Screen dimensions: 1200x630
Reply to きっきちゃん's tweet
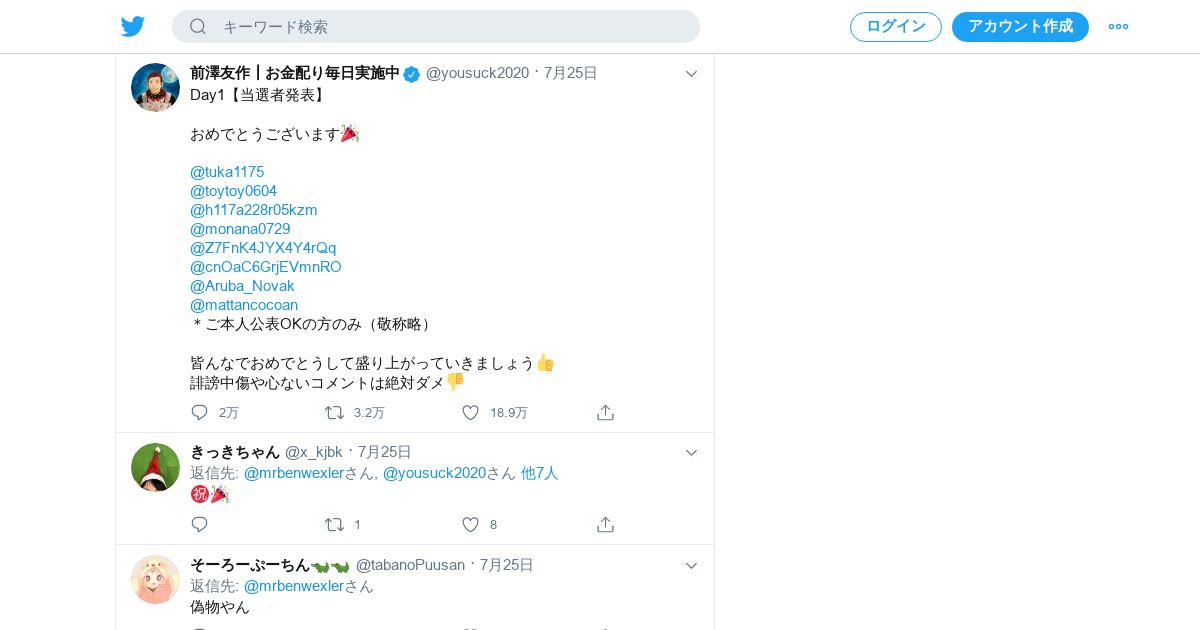[199, 524]
